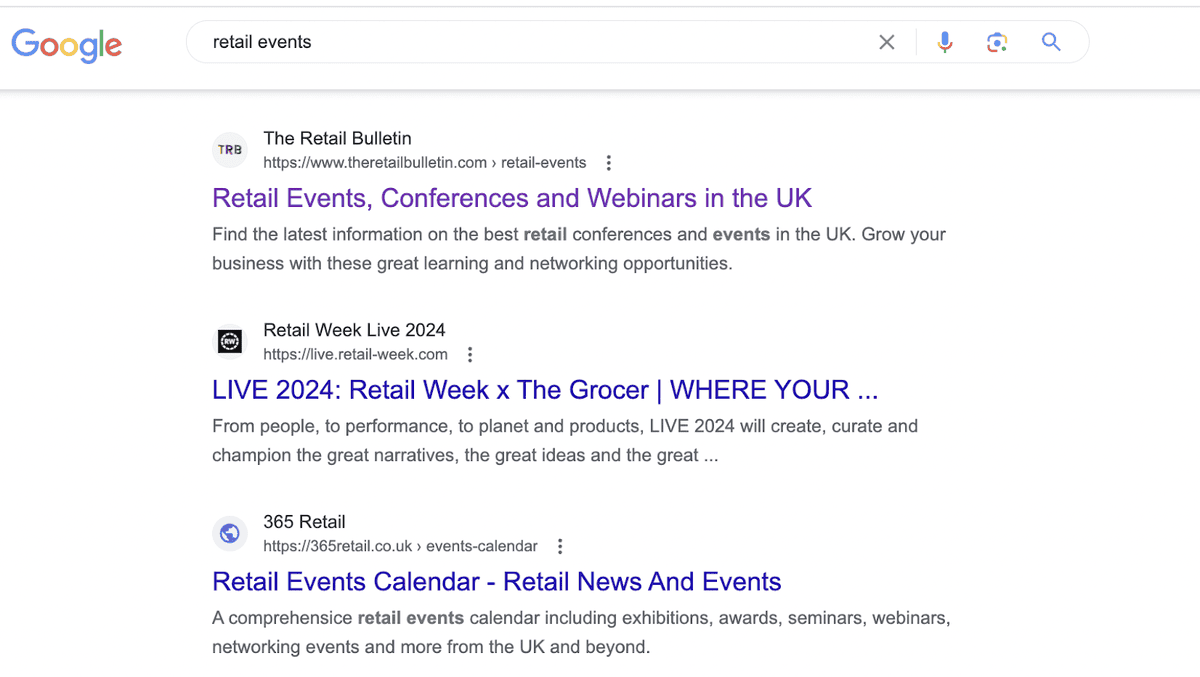Click the Retail Week Live 2024 site name

point(354,330)
